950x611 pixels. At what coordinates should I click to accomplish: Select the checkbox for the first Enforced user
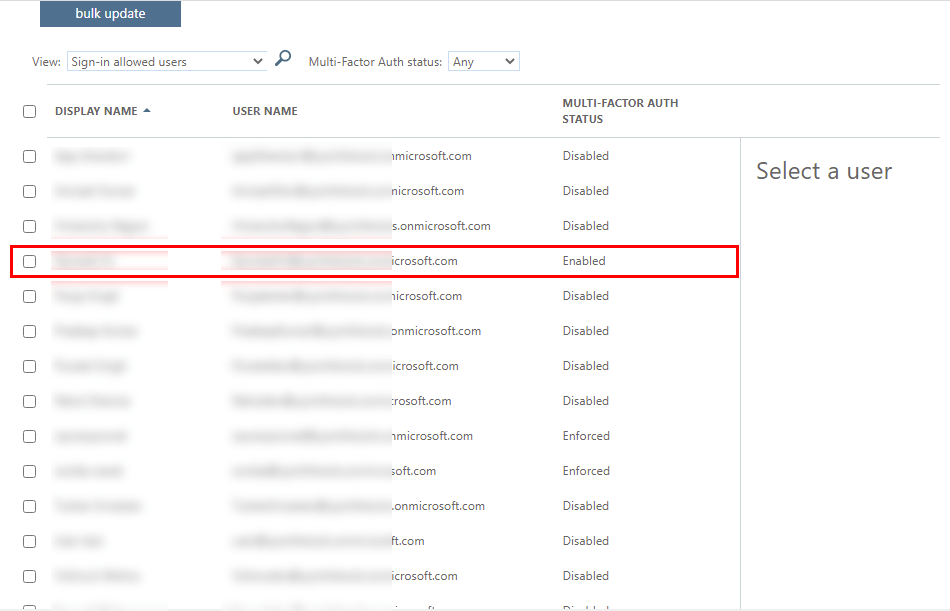pos(30,436)
